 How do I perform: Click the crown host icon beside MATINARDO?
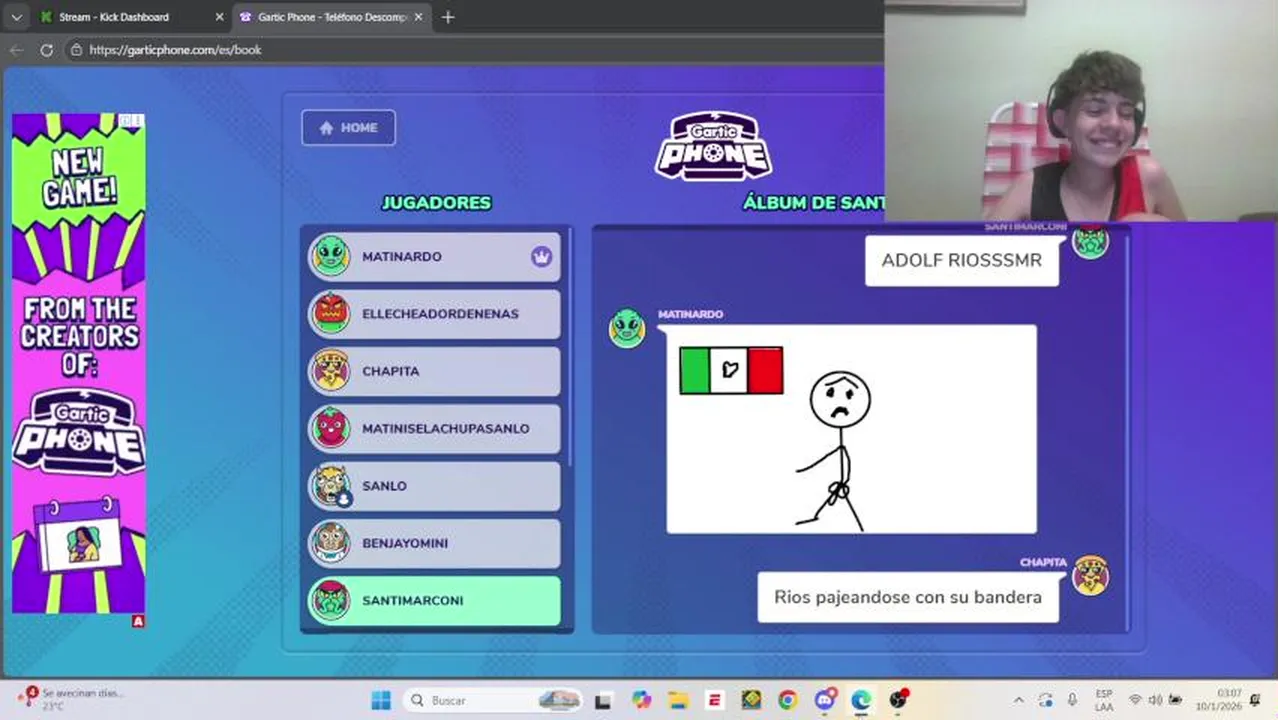point(541,257)
